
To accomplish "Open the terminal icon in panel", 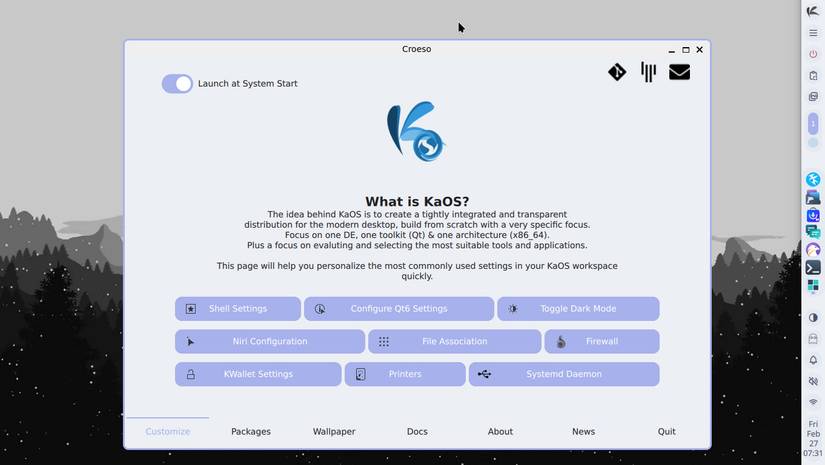I will (x=813, y=268).
